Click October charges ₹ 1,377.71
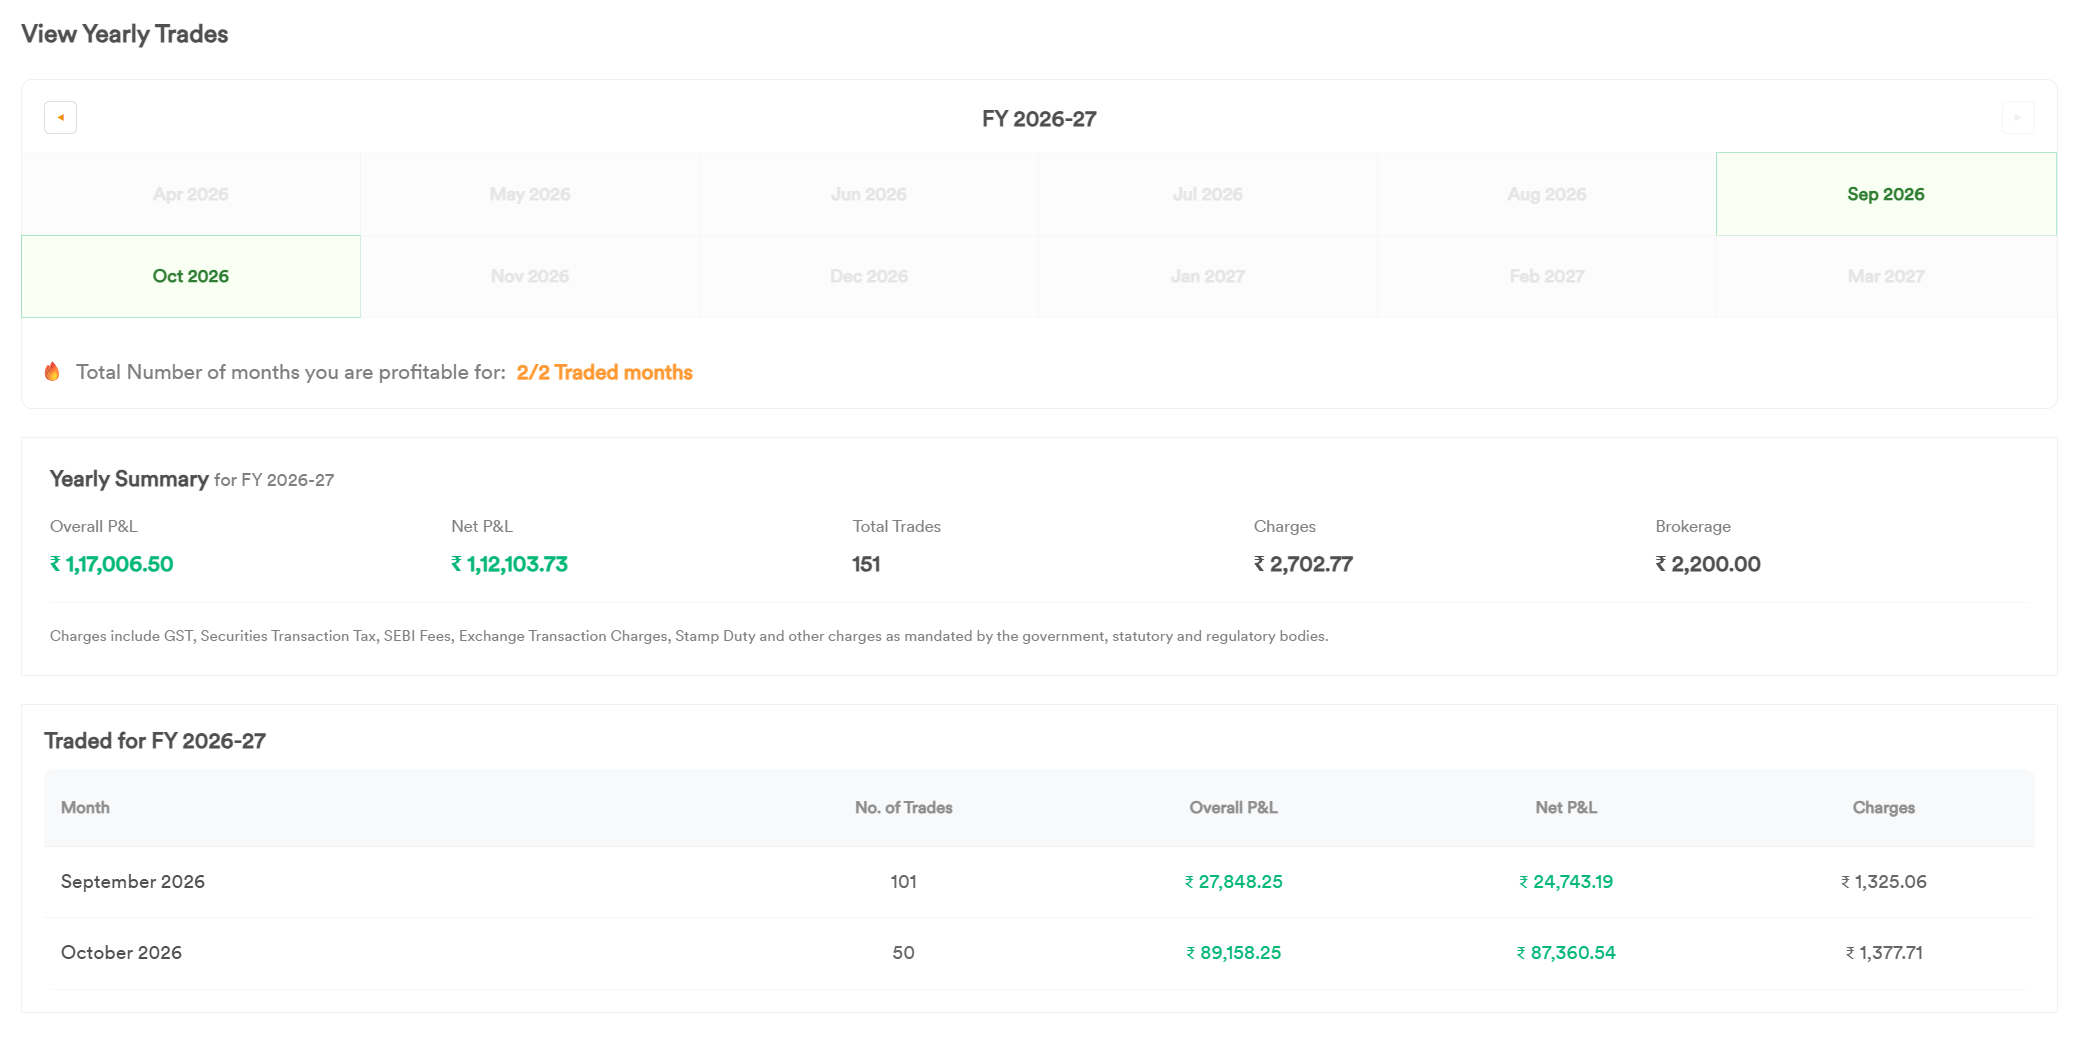2086x1037 pixels. click(x=1884, y=953)
